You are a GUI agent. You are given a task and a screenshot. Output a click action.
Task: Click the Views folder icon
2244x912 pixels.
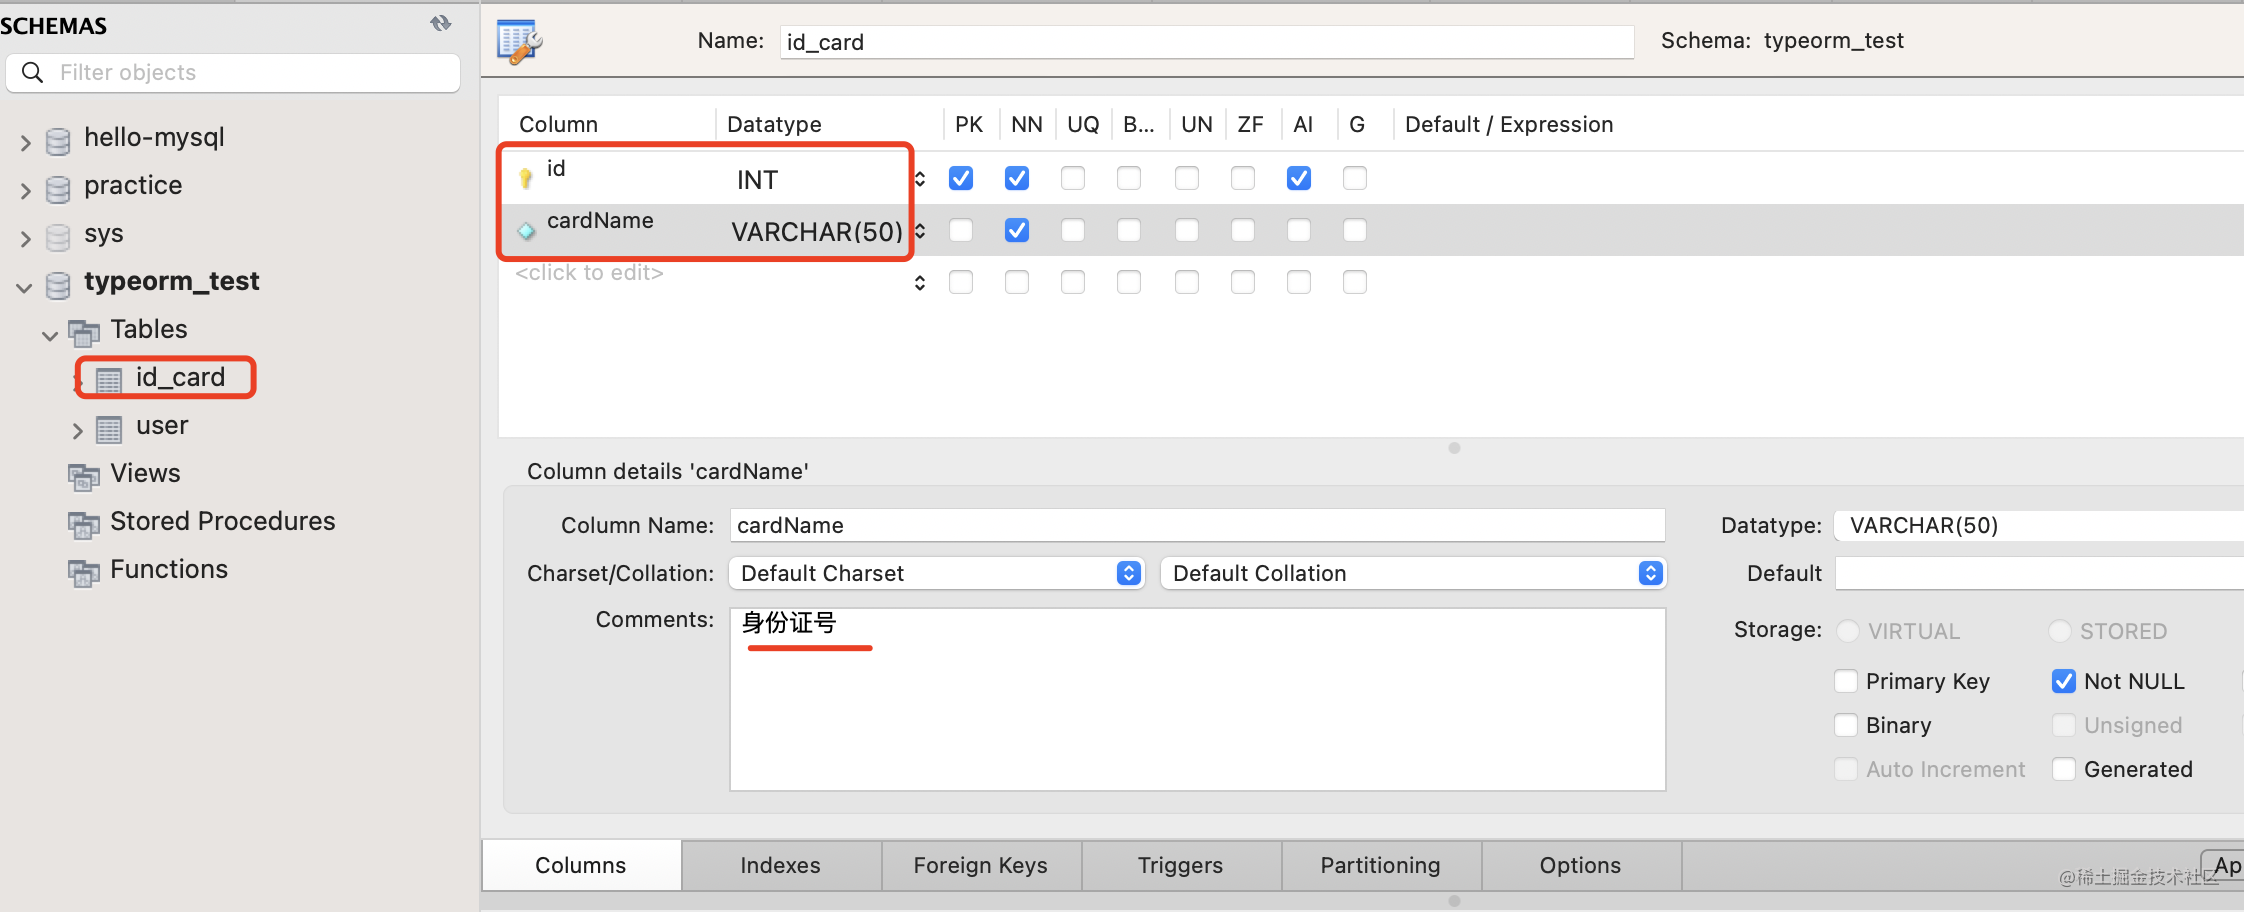pyautogui.click(x=84, y=476)
